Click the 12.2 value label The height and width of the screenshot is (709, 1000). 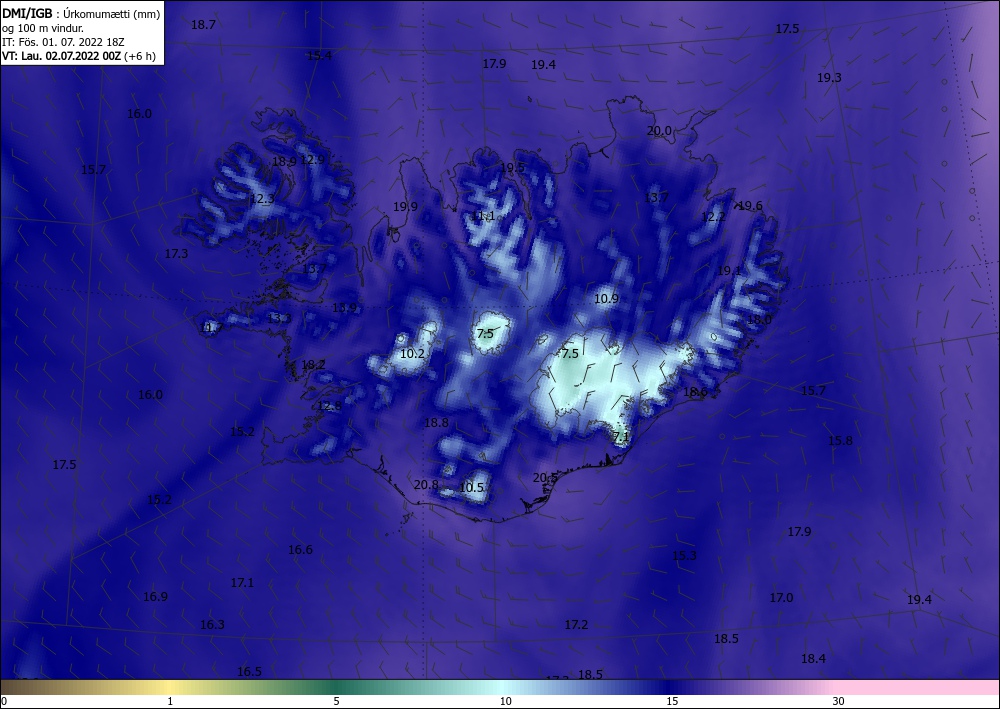[713, 217]
